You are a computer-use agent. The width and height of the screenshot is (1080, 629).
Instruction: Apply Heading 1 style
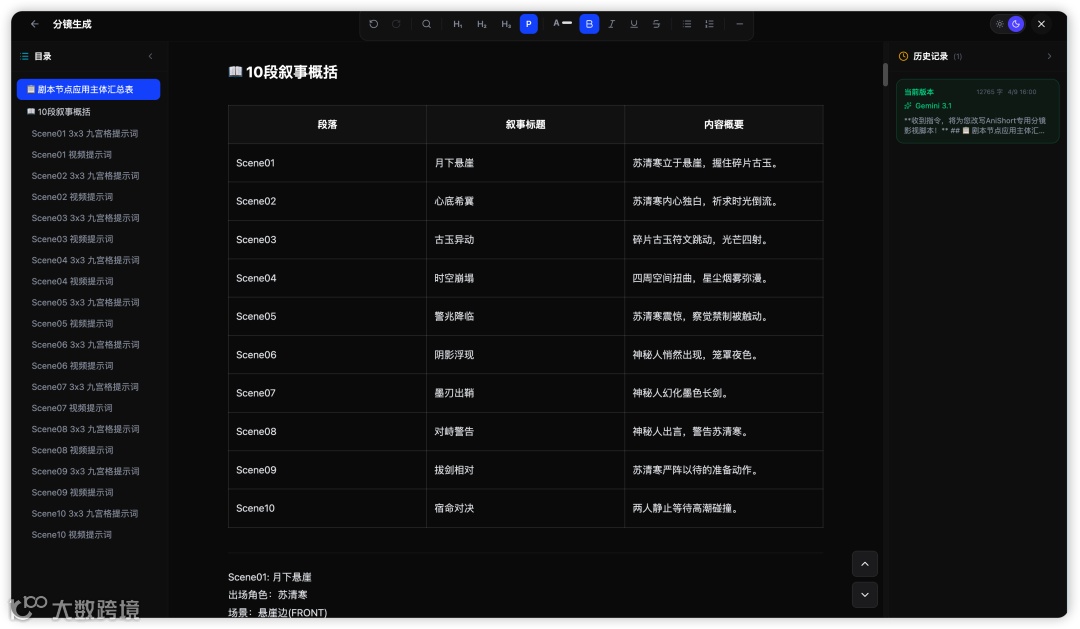point(457,24)
